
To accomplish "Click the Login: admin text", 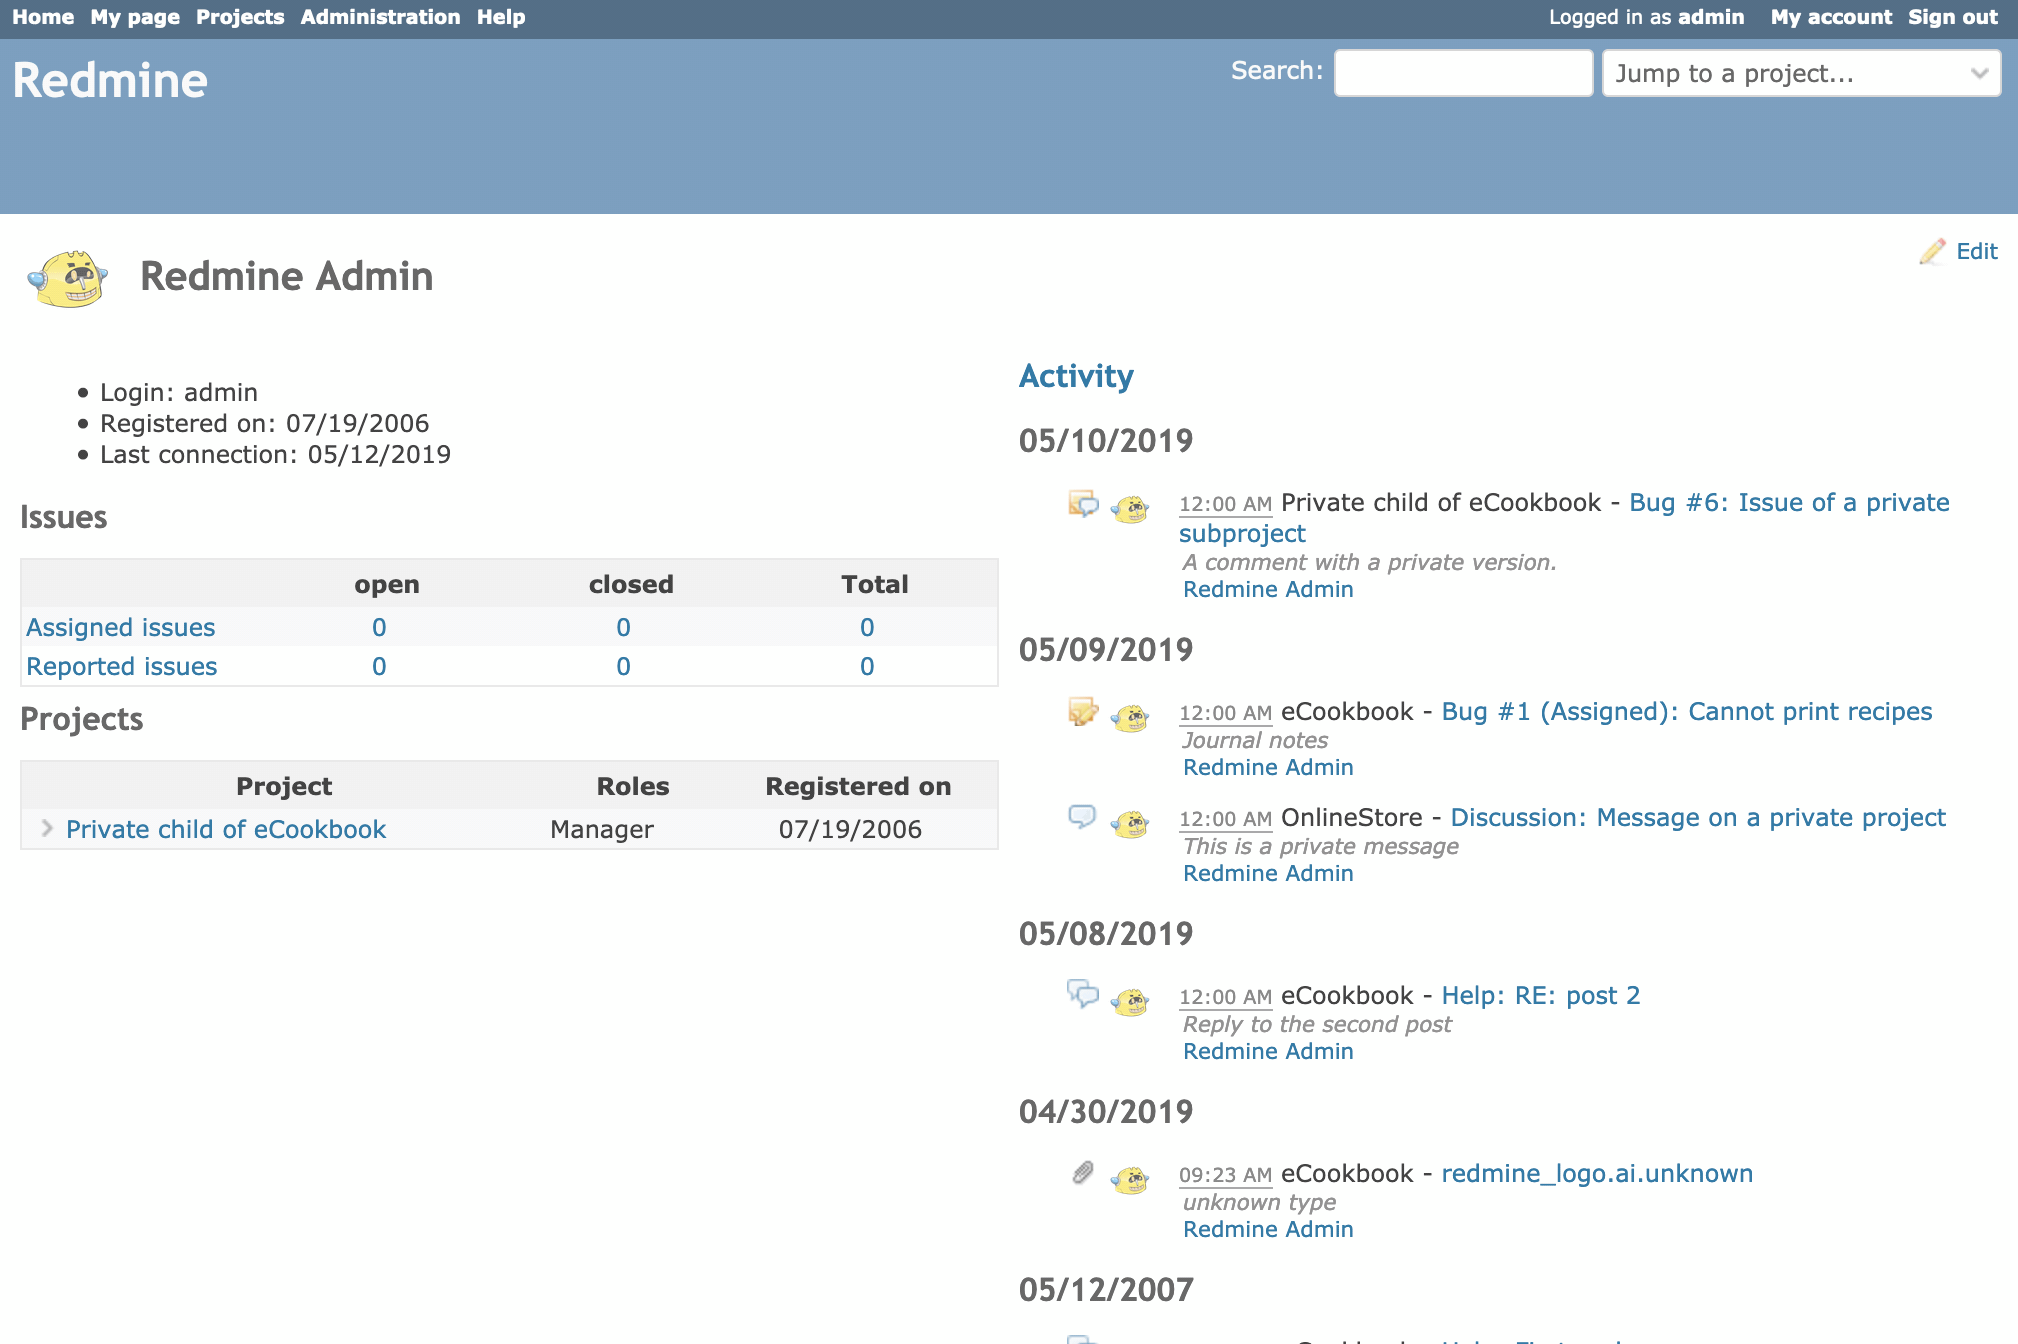I will (179, 392).
